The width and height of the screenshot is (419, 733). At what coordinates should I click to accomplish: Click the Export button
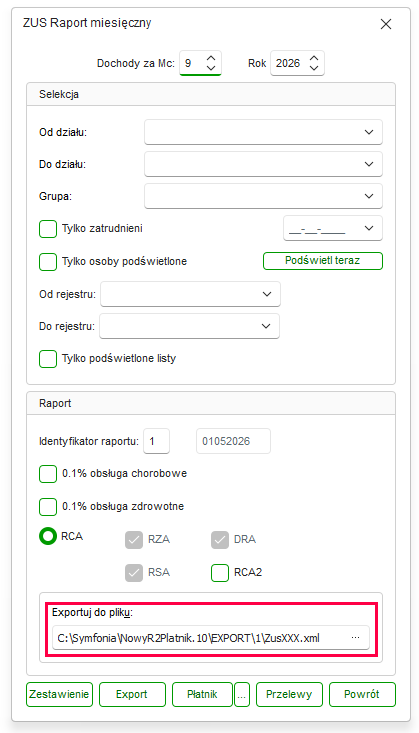[132, 694]
